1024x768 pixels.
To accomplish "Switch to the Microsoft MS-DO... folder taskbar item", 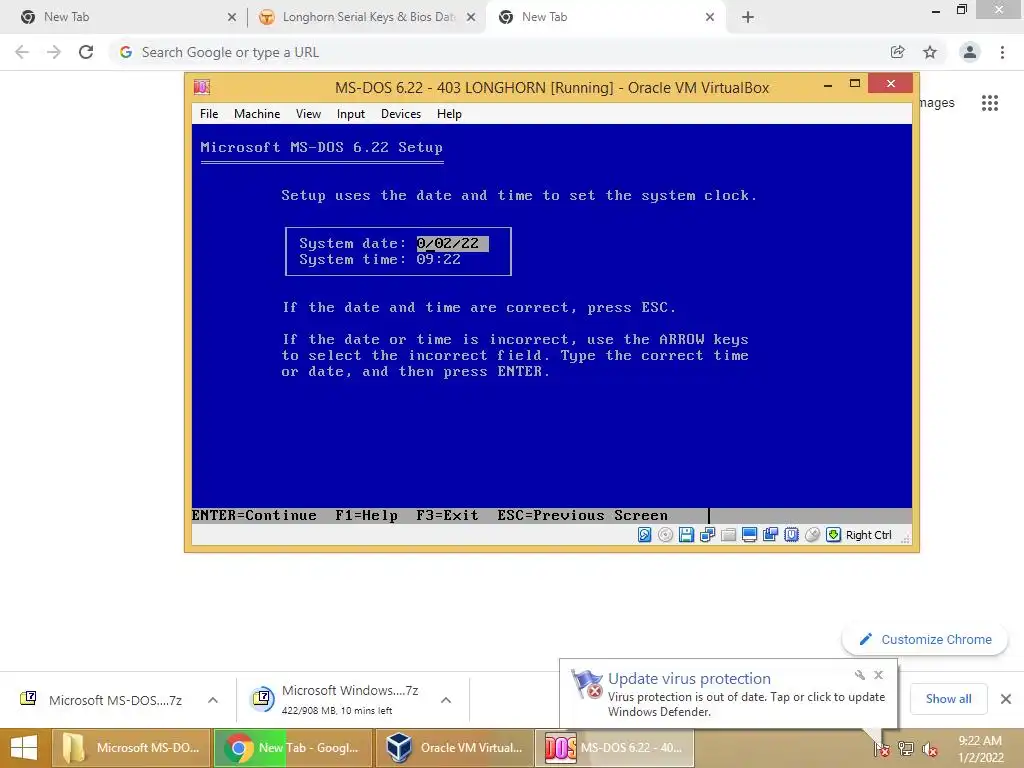I will (131, 748).
